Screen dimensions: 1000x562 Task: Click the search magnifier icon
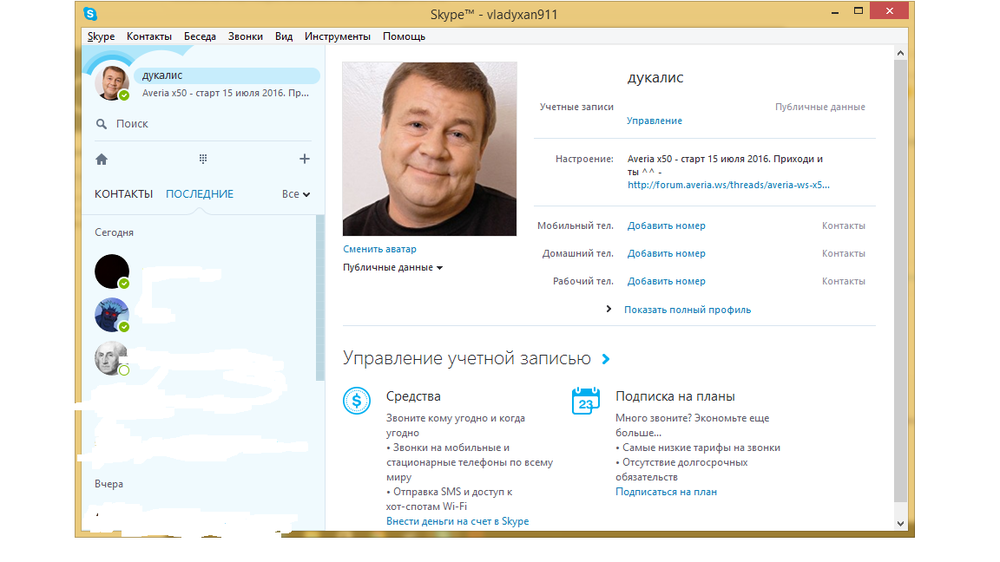click(x=101, y=124)
